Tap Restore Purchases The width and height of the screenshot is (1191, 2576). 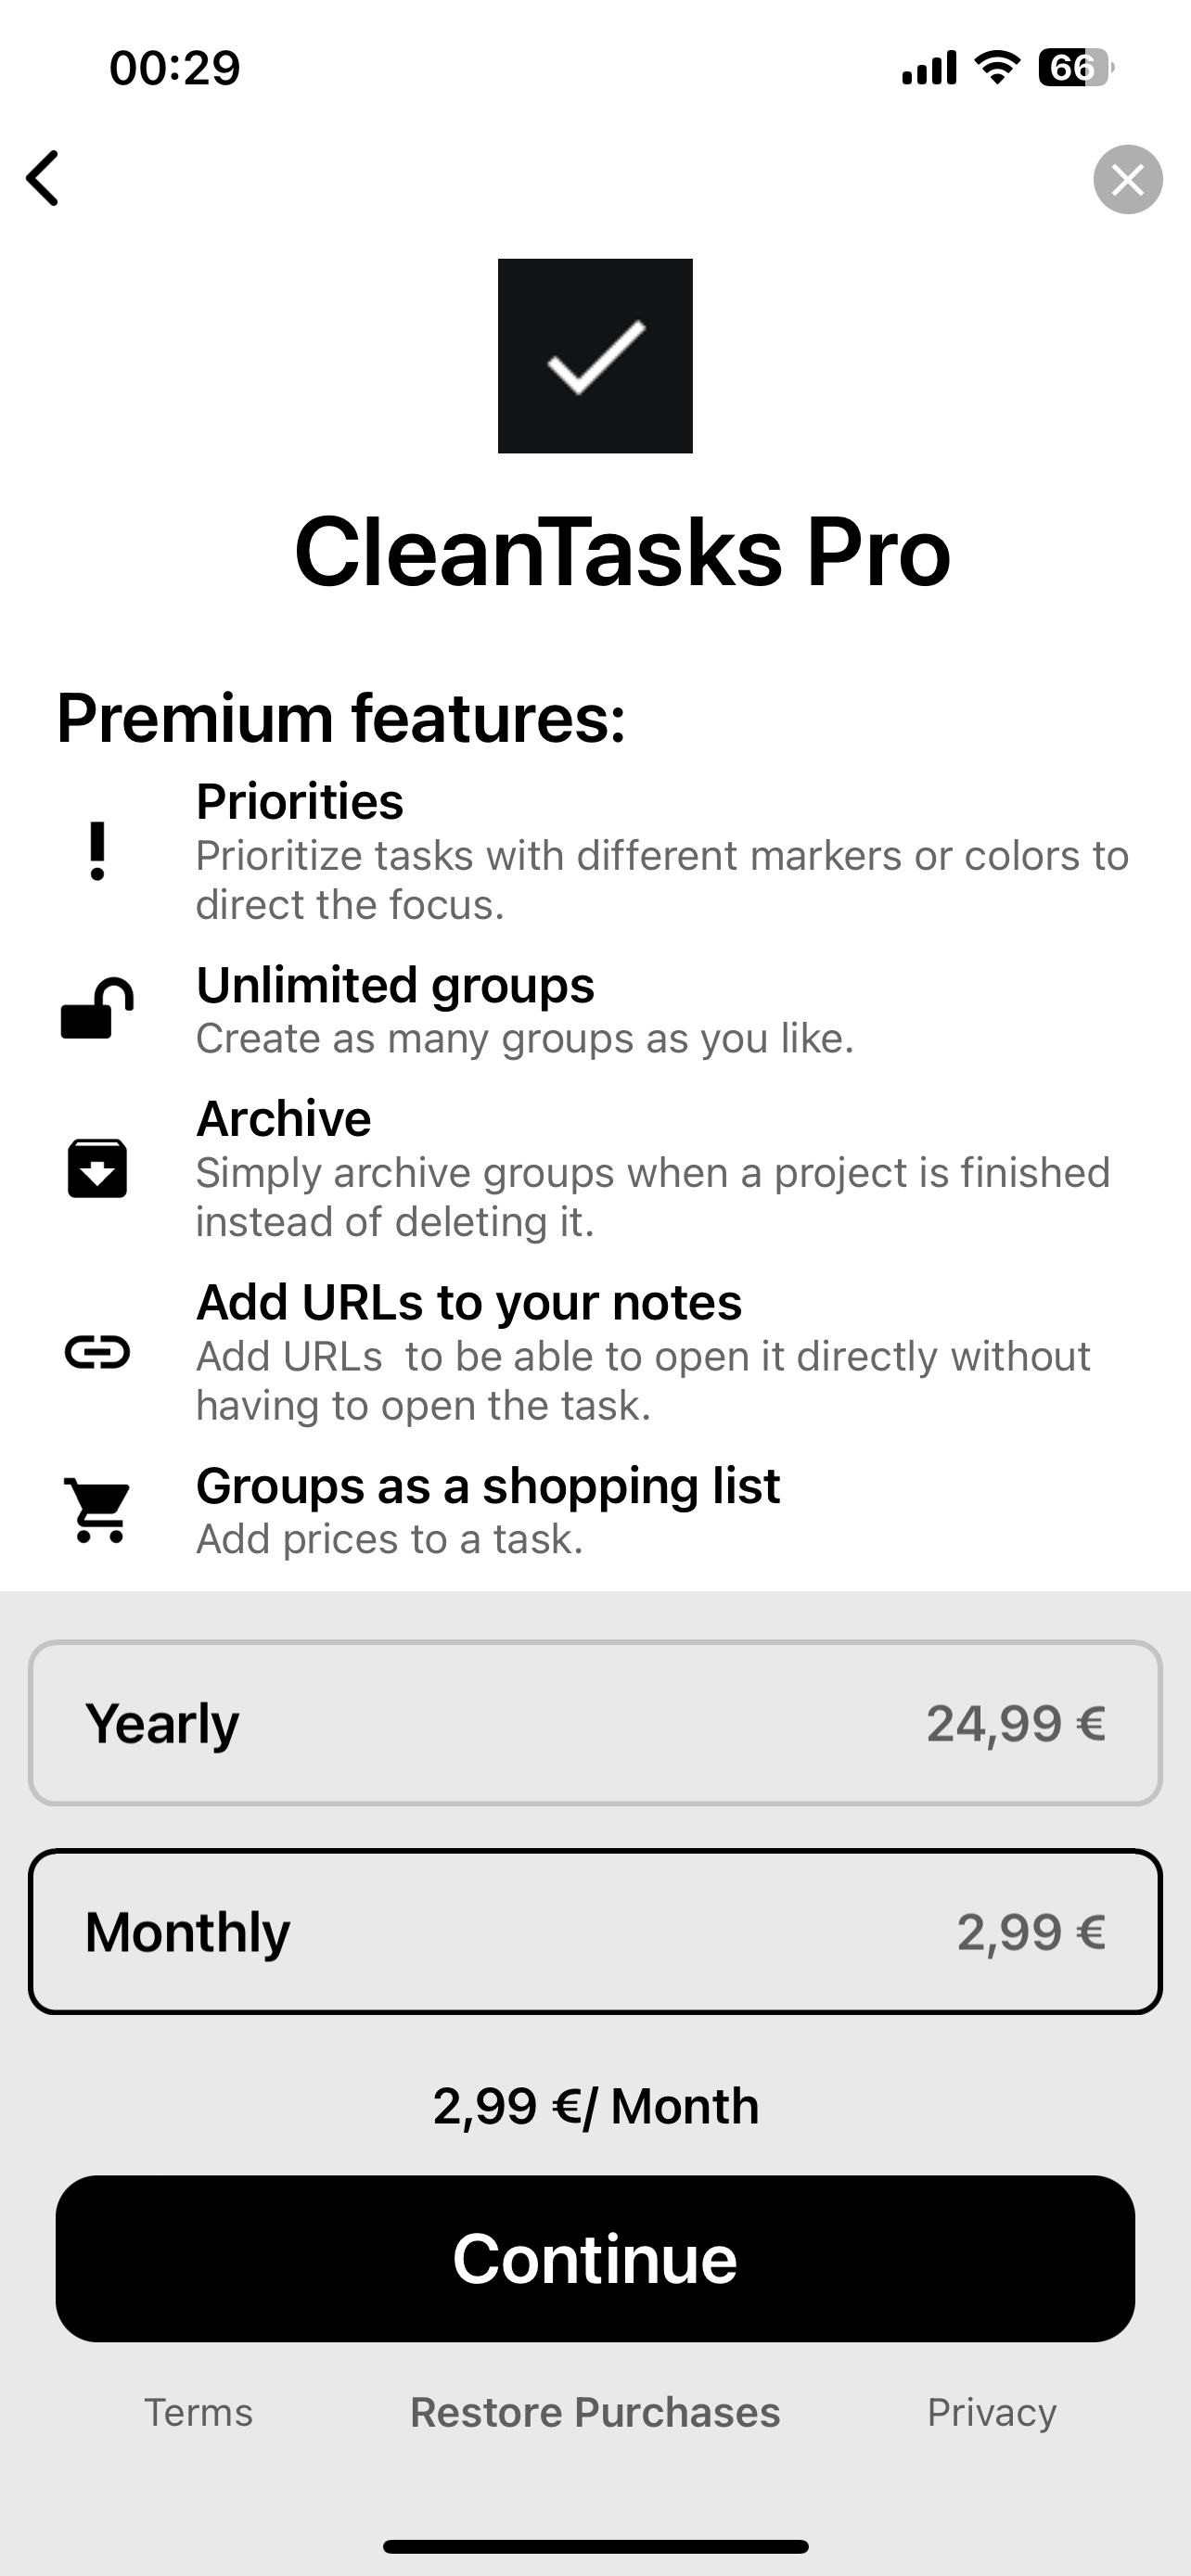595,2412
